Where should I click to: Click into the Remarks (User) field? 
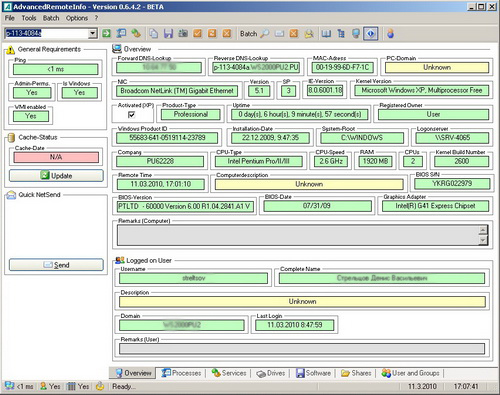point(302,349)
